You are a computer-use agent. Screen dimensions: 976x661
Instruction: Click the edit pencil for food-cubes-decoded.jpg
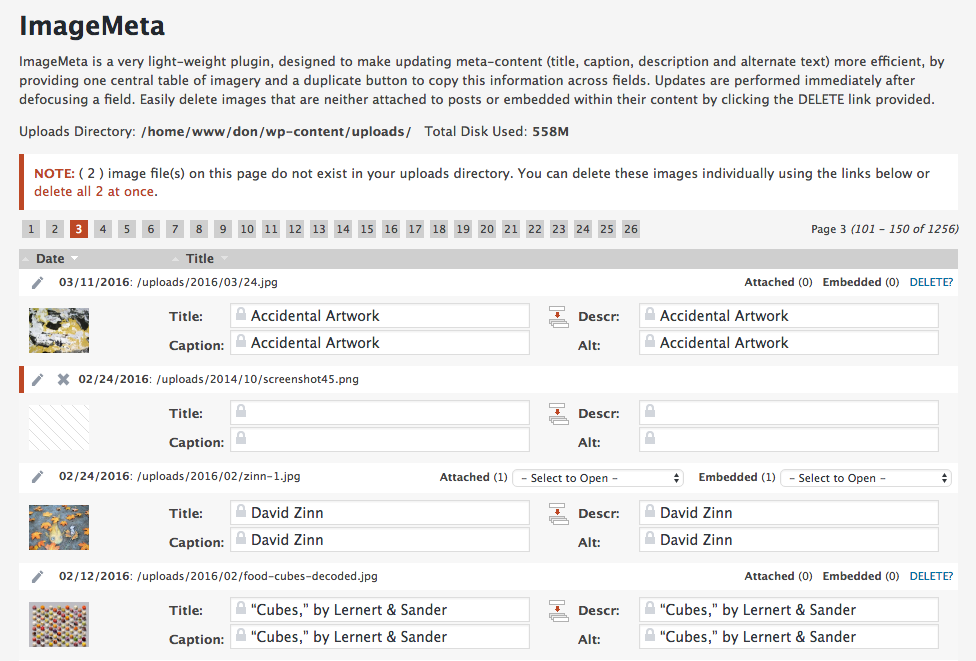pos(37,576)
